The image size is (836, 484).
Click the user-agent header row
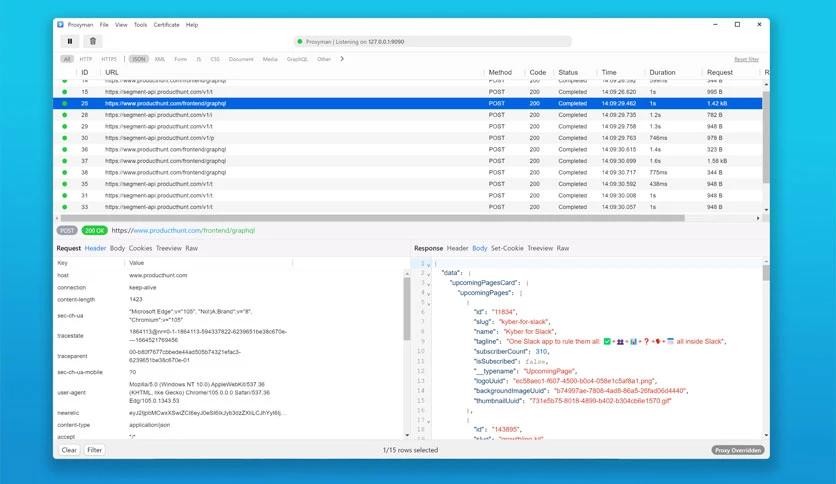point(229,392)
